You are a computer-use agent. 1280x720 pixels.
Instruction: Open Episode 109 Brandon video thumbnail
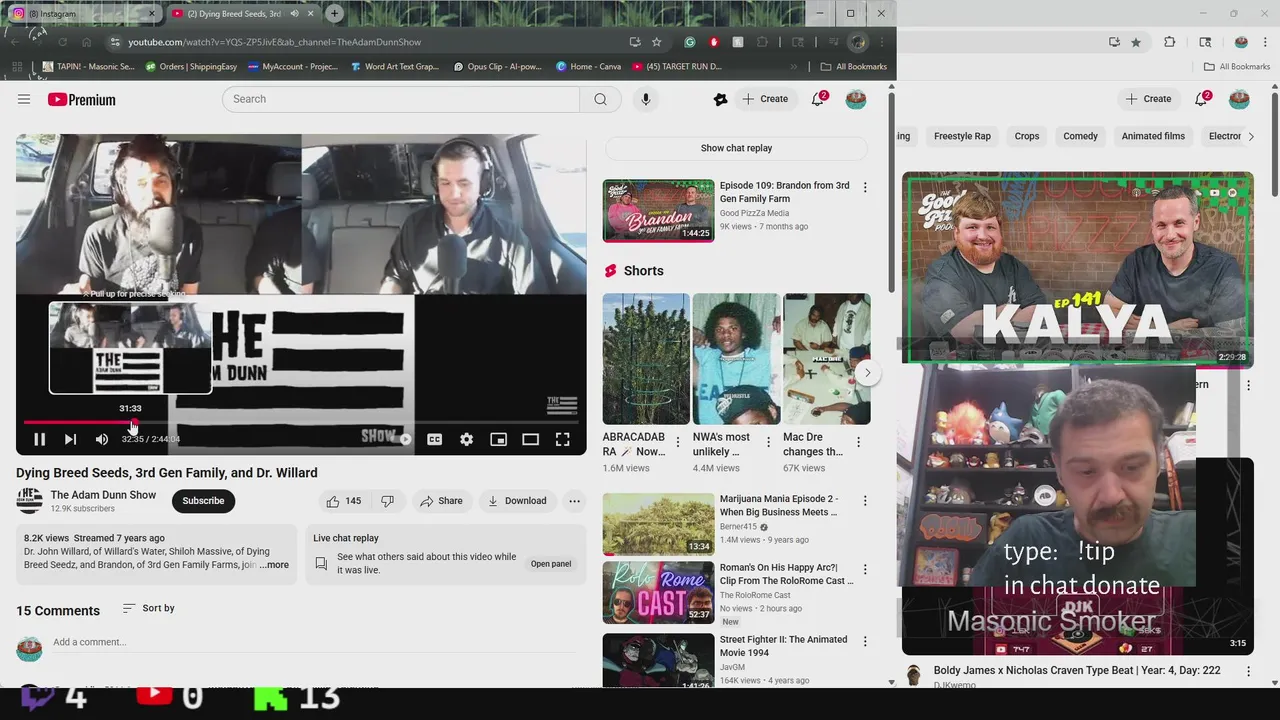[x=658, y=211]
